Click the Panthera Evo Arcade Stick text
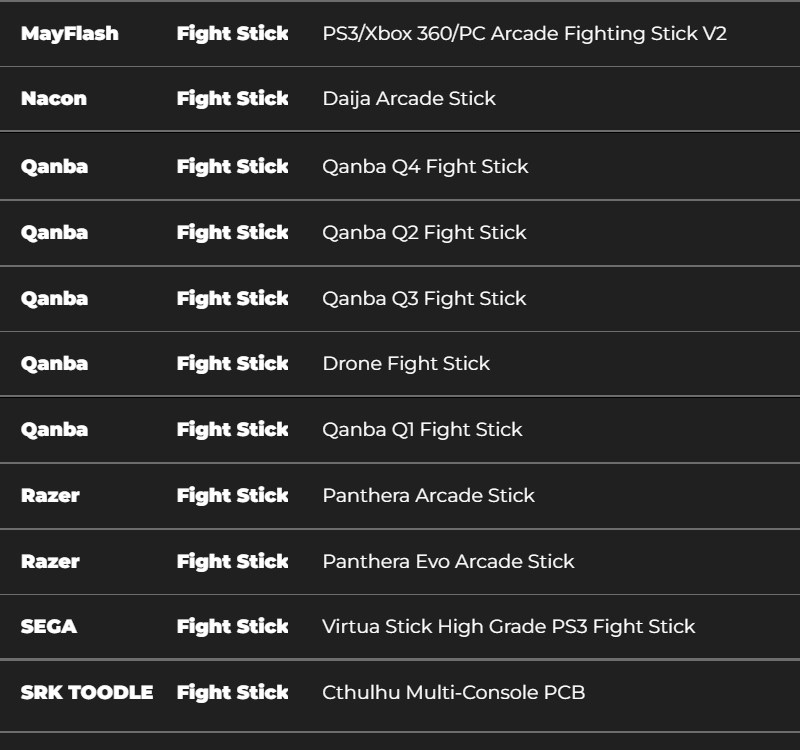Image resolution: width=800 pixels, height=750 pixels. pyautogui.click(x=448, y=562)
